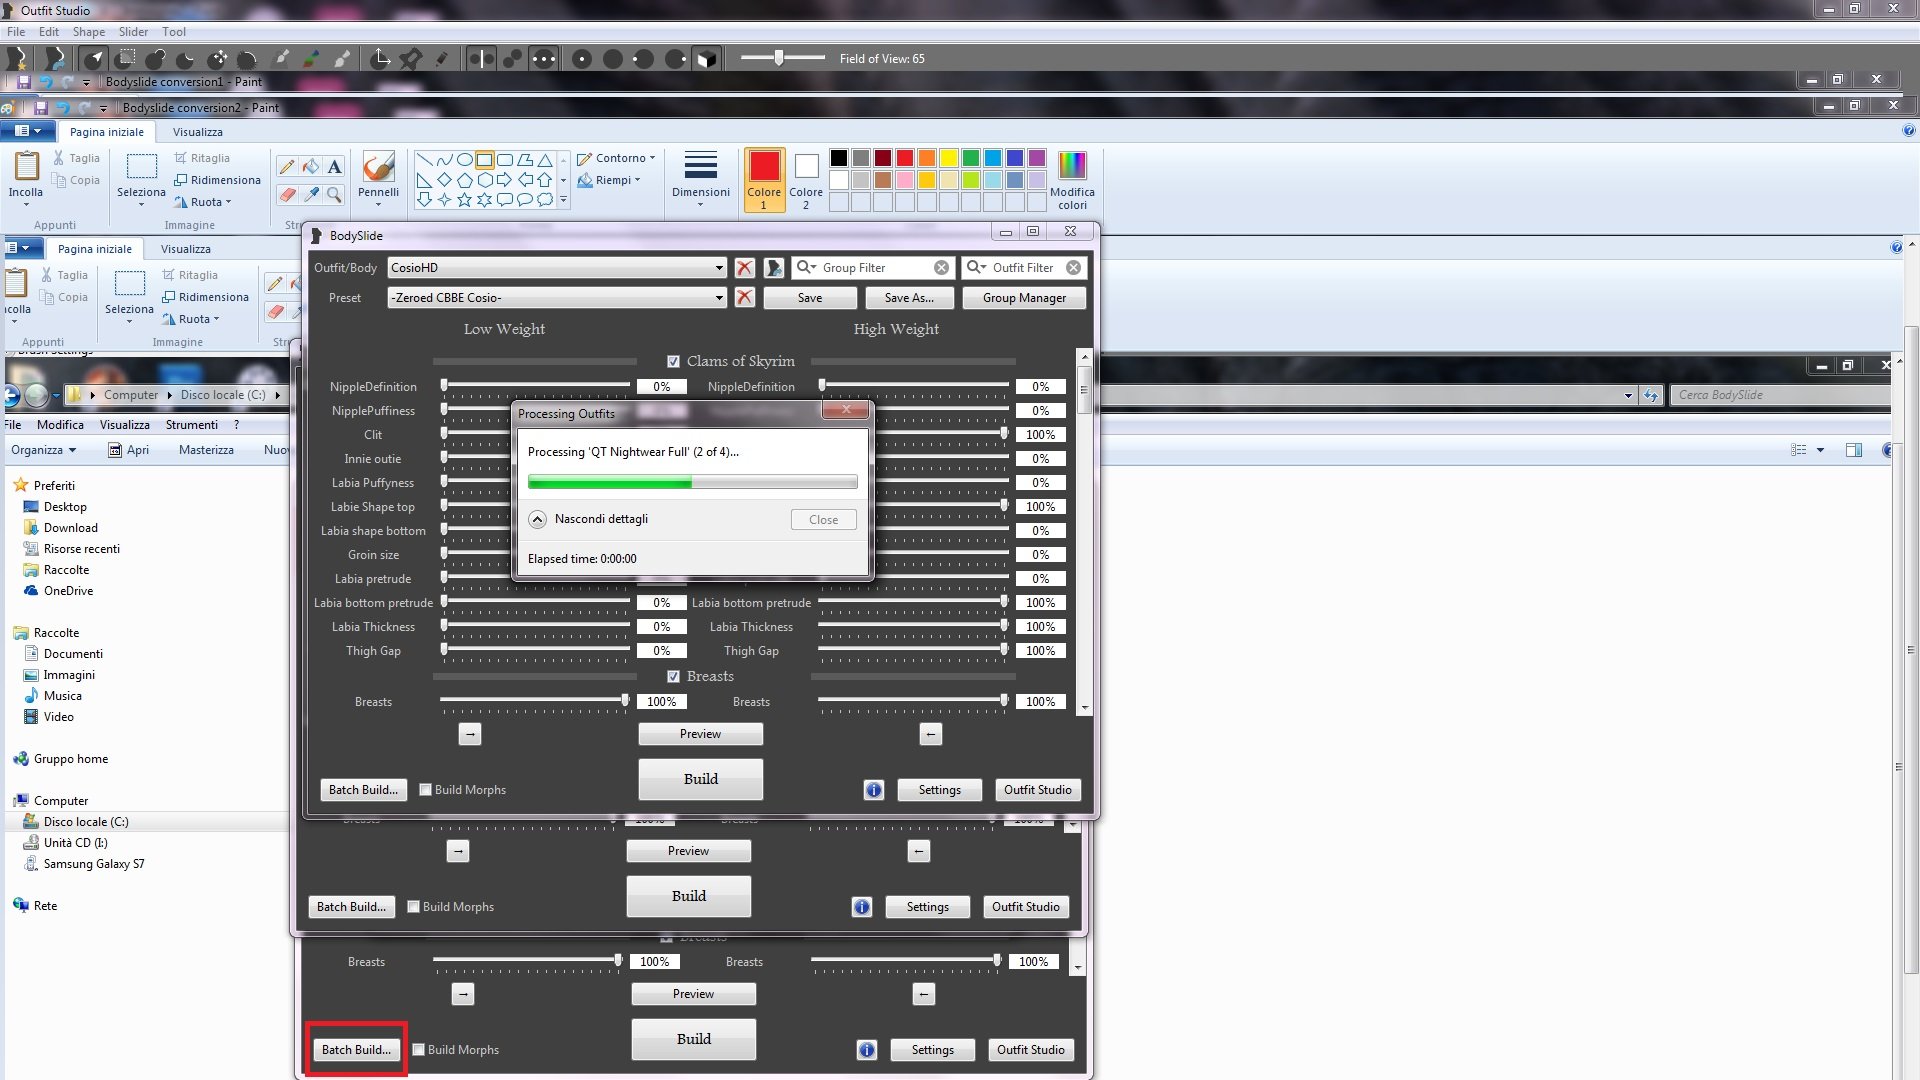
Task: Select the X-mirror tool in Outfit Studio toolbar
Action: tap(481, 59)
